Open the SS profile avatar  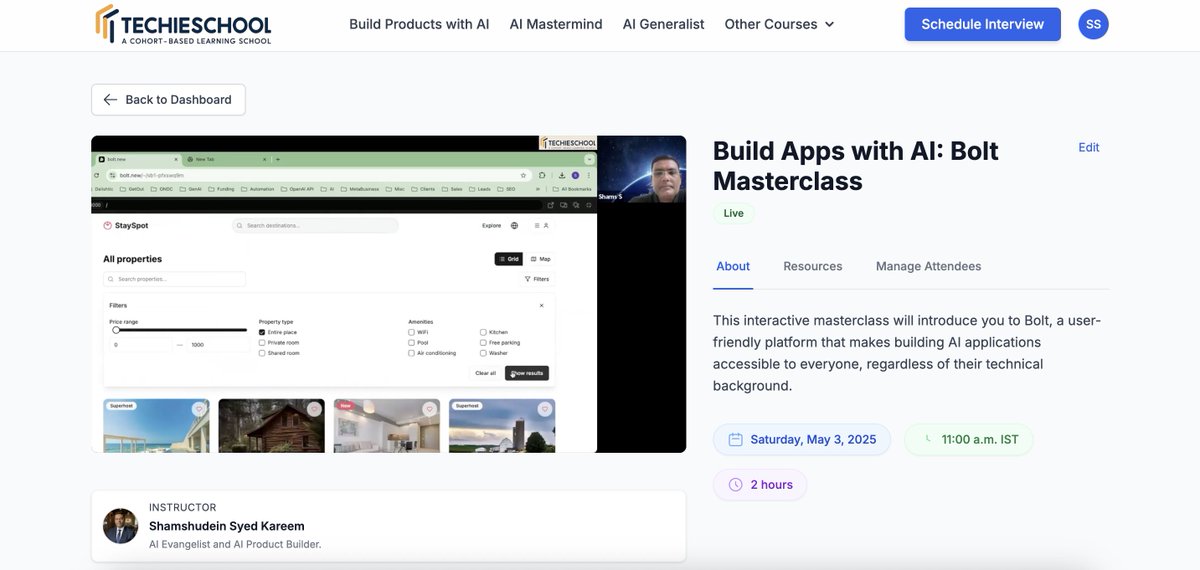(x=1093, y=24)
